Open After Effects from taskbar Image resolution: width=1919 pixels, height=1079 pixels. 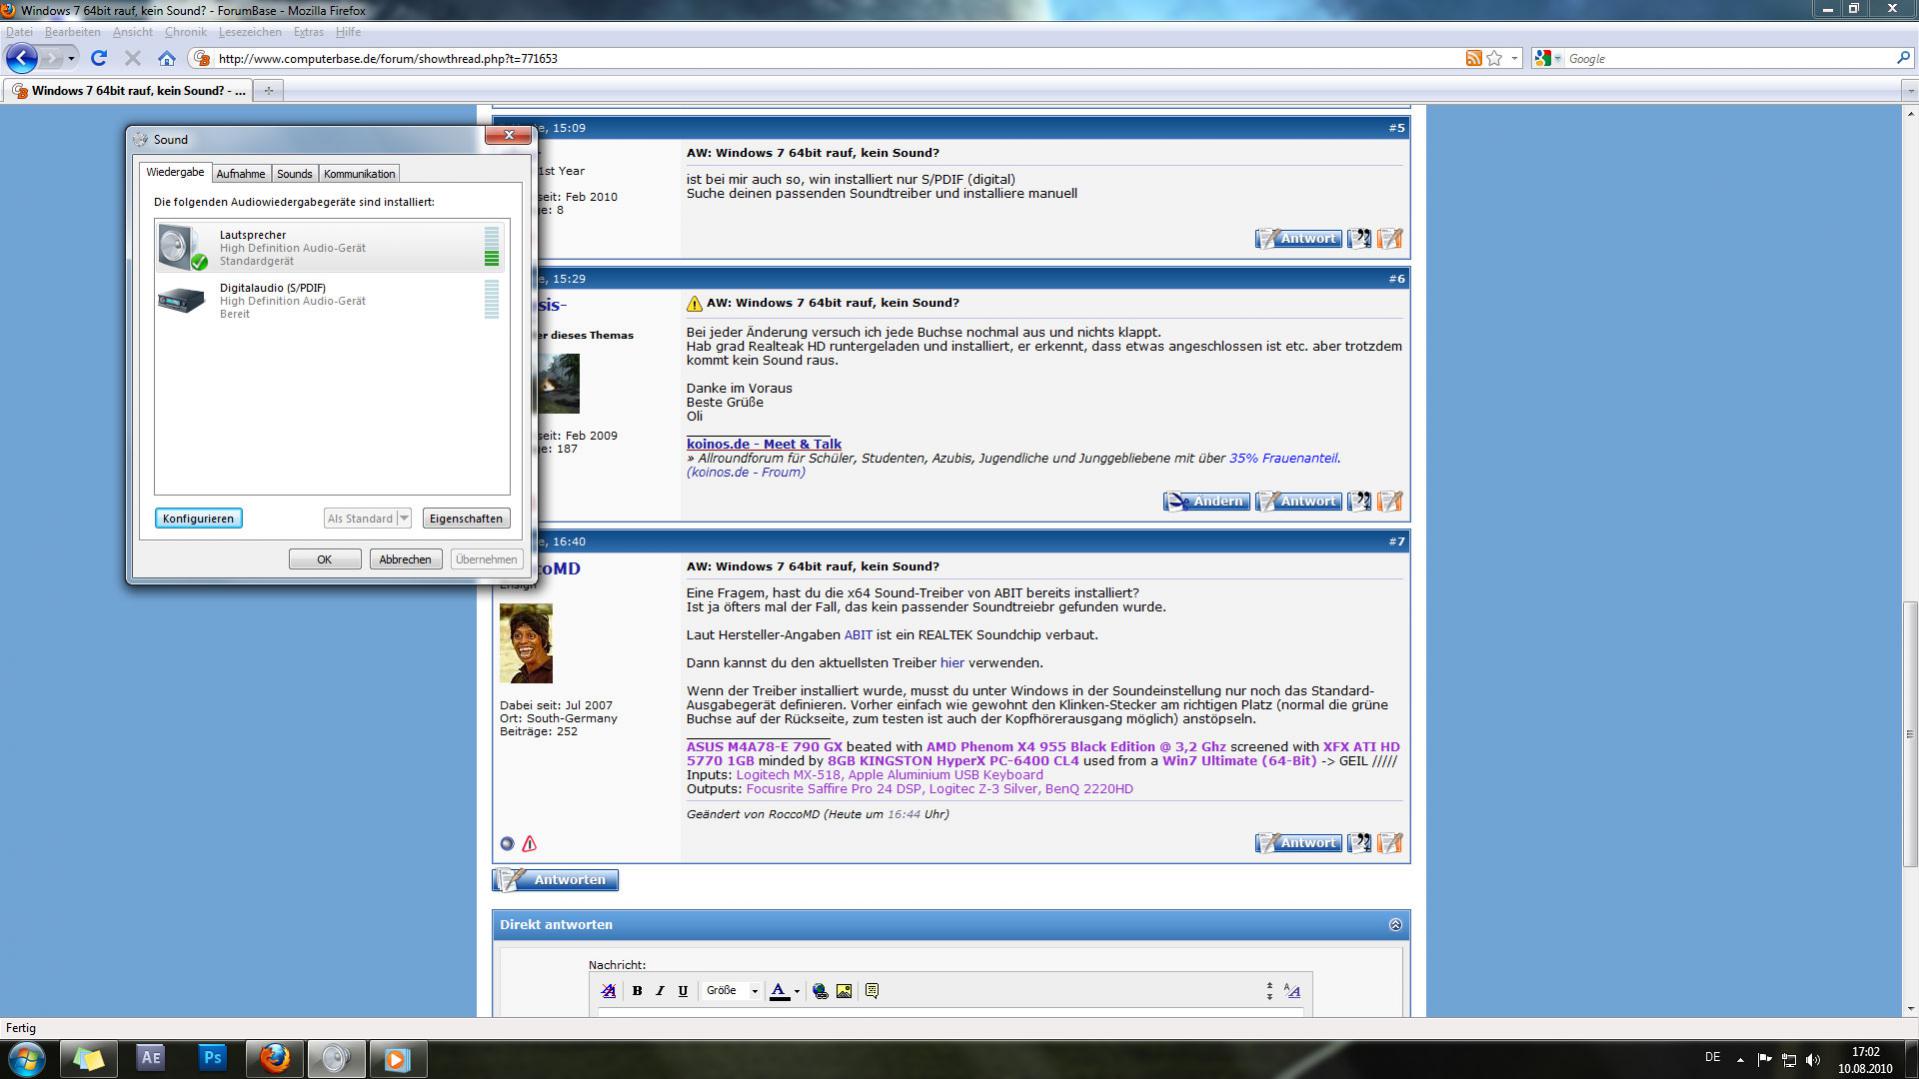(150, 1058)
